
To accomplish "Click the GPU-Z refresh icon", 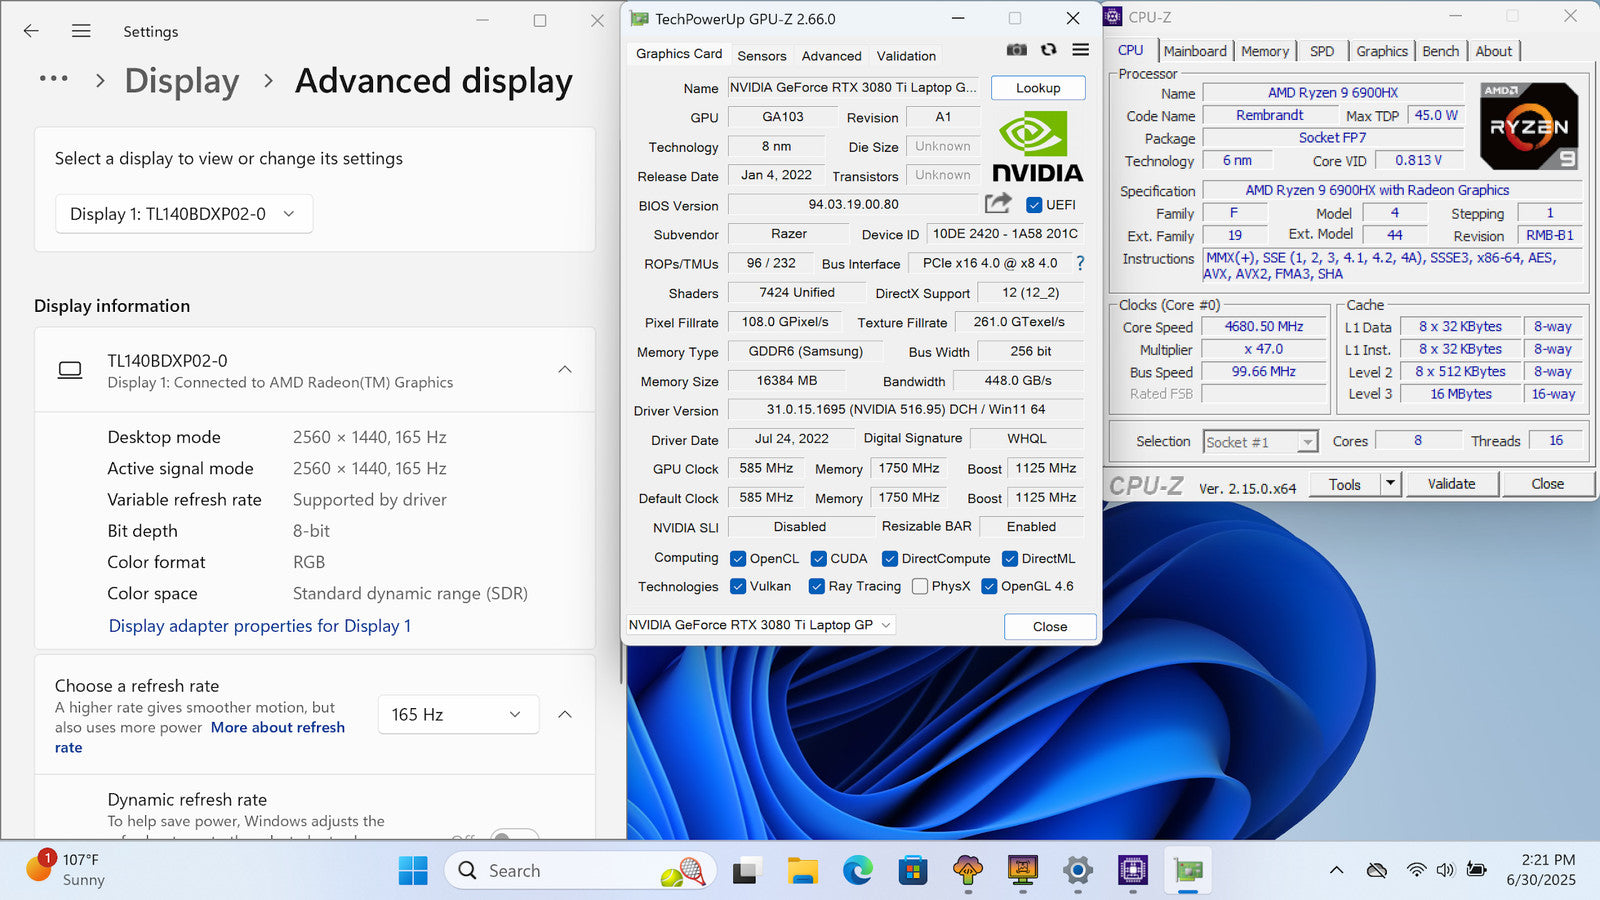I will point(1048,50).
